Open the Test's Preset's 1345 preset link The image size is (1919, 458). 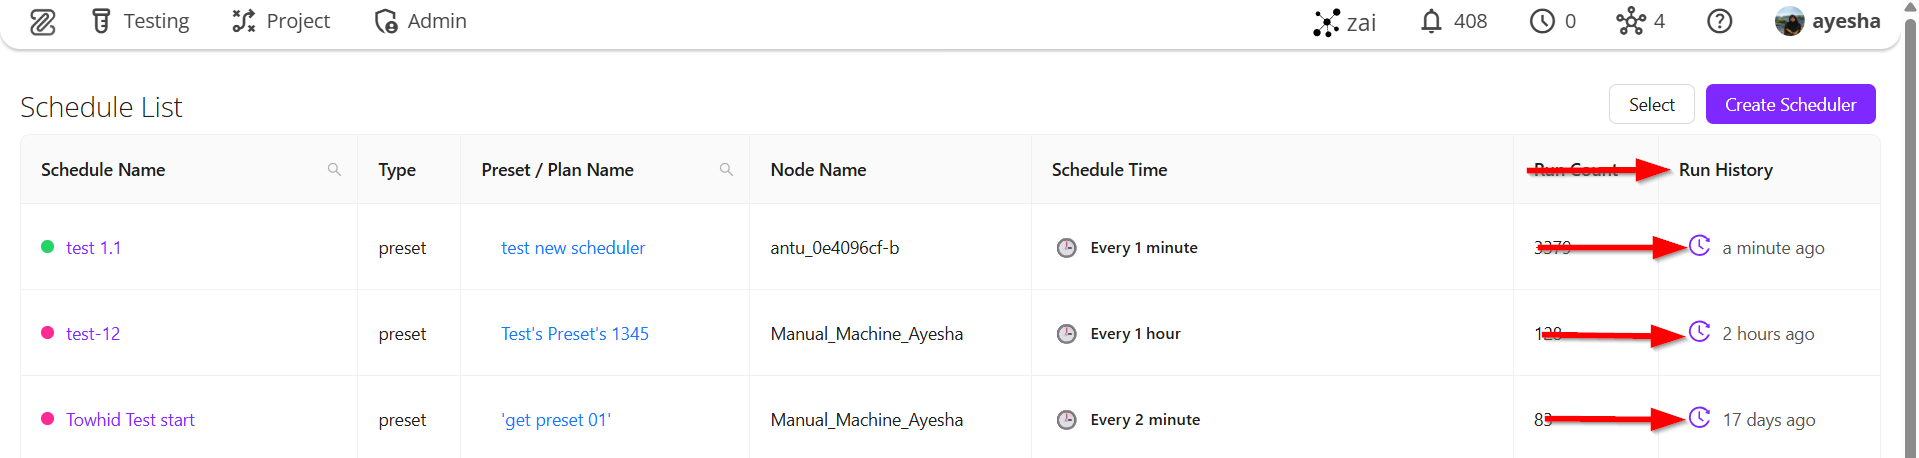[575, 334]
